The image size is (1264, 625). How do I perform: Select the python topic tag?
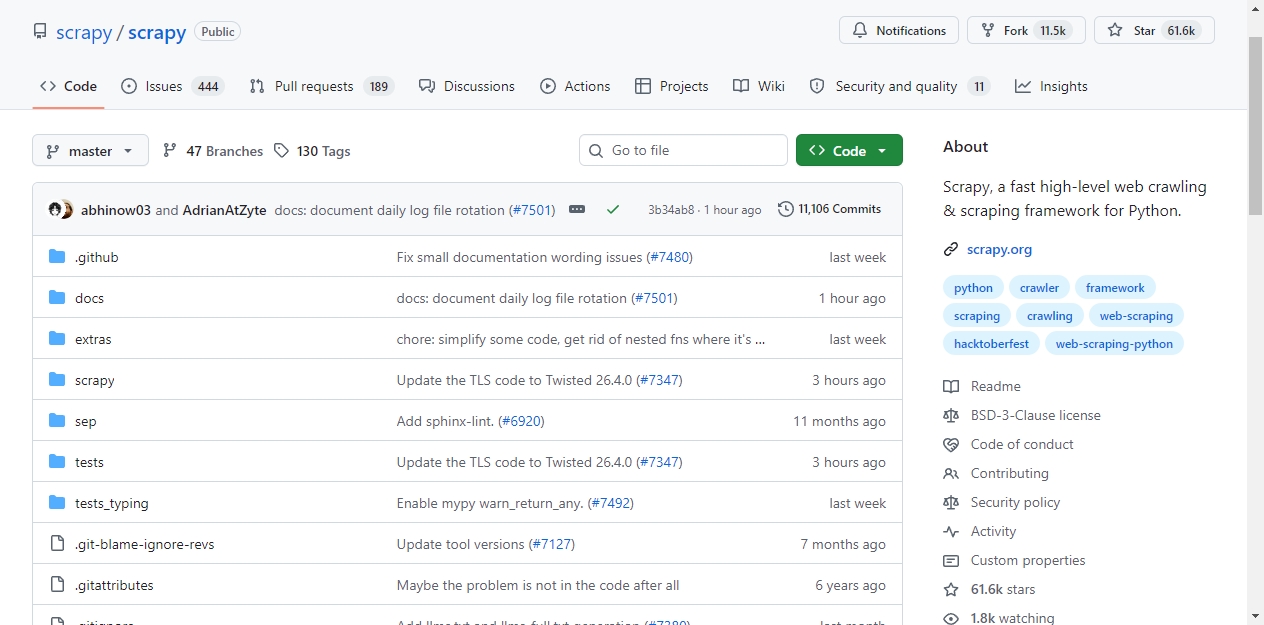[x=973, y=288]
